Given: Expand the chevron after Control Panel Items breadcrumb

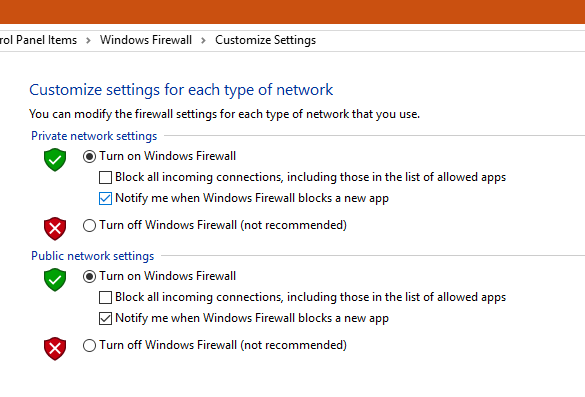Looking at the screenshot, I should pos(88,40).
